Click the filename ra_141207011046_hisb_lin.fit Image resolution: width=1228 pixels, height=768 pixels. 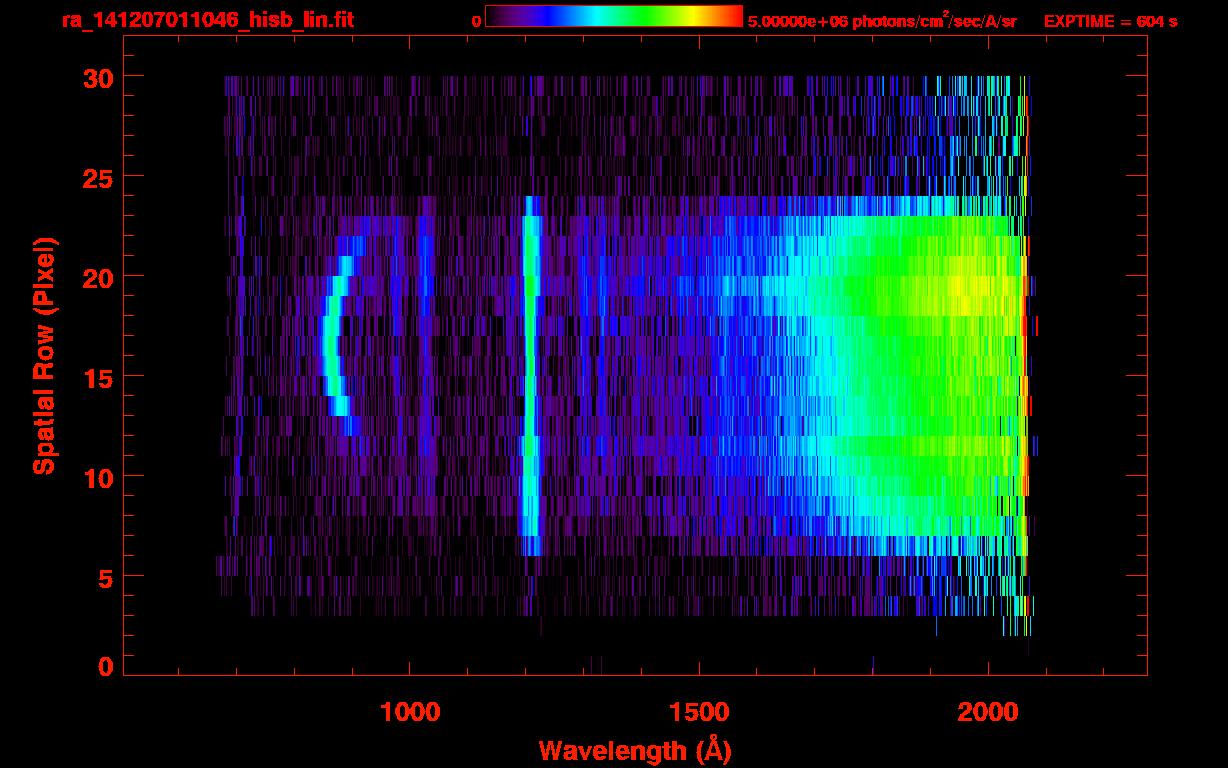(207, 20)
